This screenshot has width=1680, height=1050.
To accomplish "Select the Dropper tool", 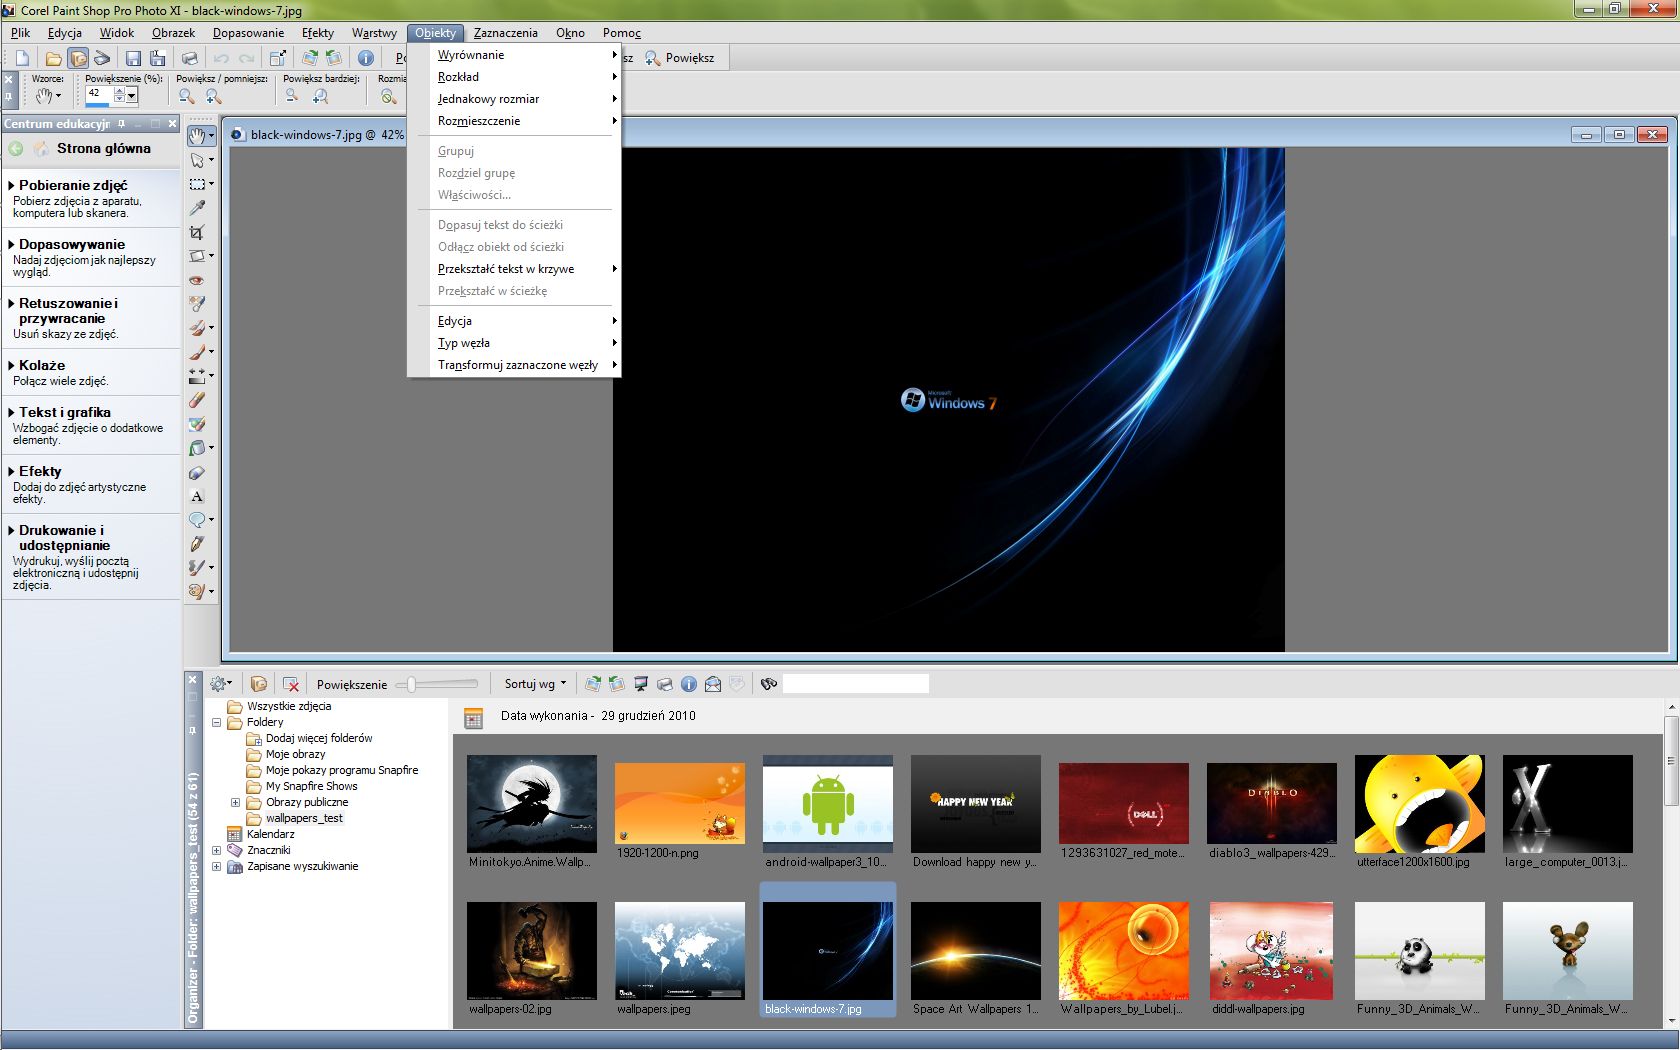I will [198, 208].
